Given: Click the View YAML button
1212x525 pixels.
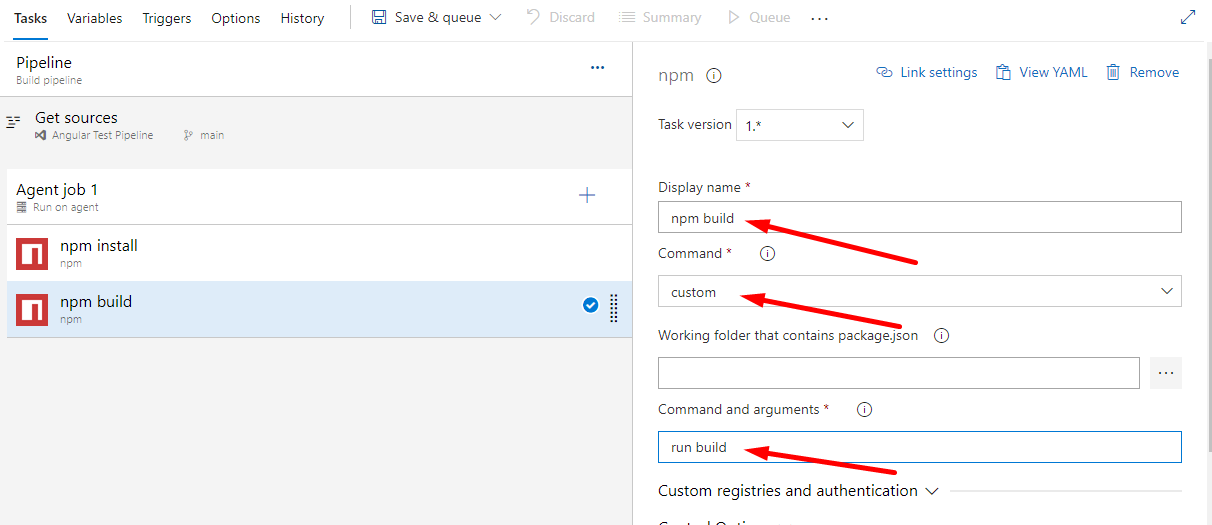Looking at the screenshot, I should tap(1041, 72).
